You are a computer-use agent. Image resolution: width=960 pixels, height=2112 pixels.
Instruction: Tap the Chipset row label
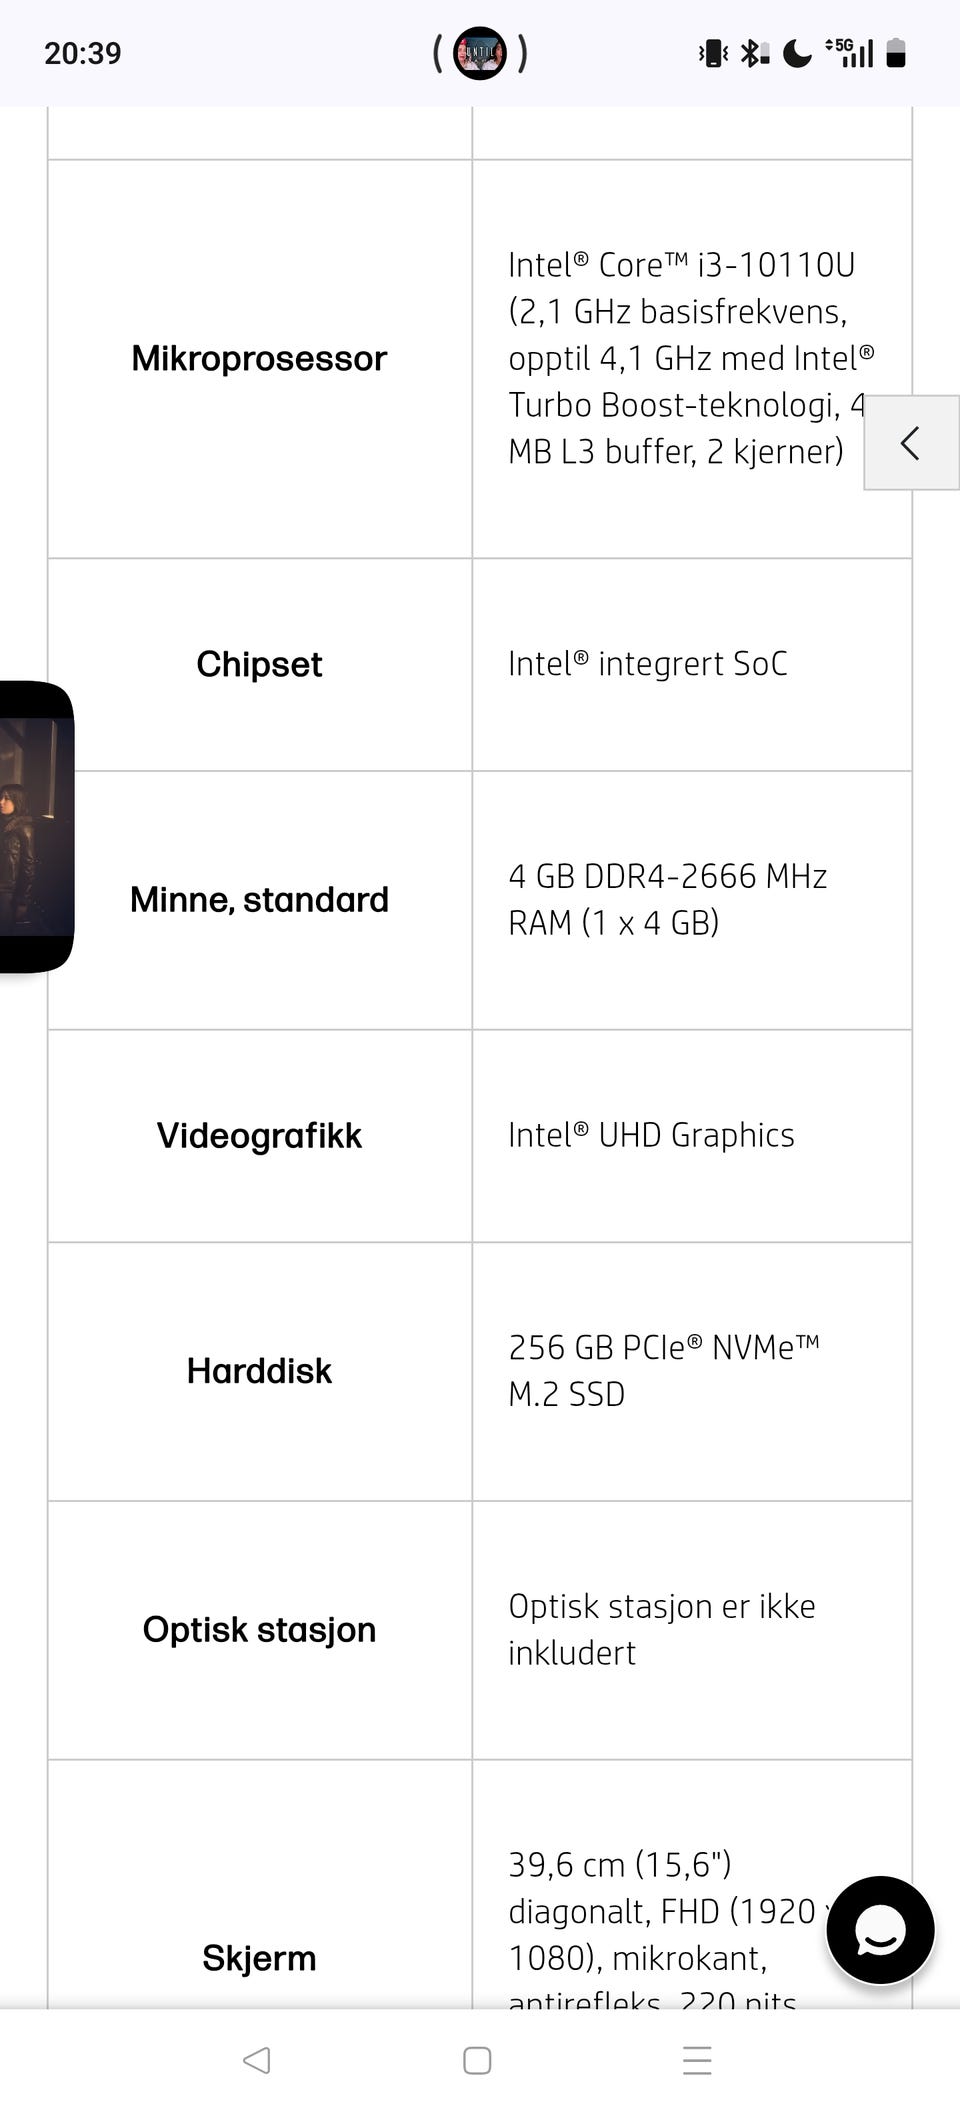point(259,664)
